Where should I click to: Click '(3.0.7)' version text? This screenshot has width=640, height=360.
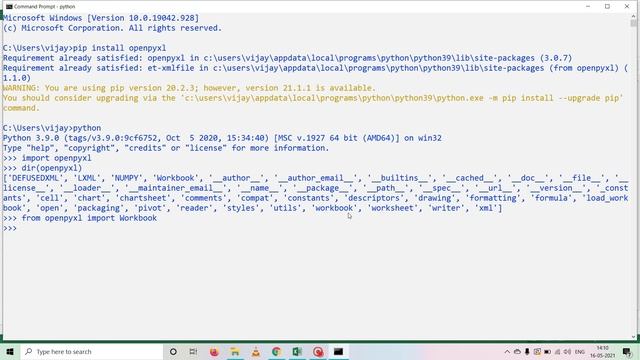555,58
